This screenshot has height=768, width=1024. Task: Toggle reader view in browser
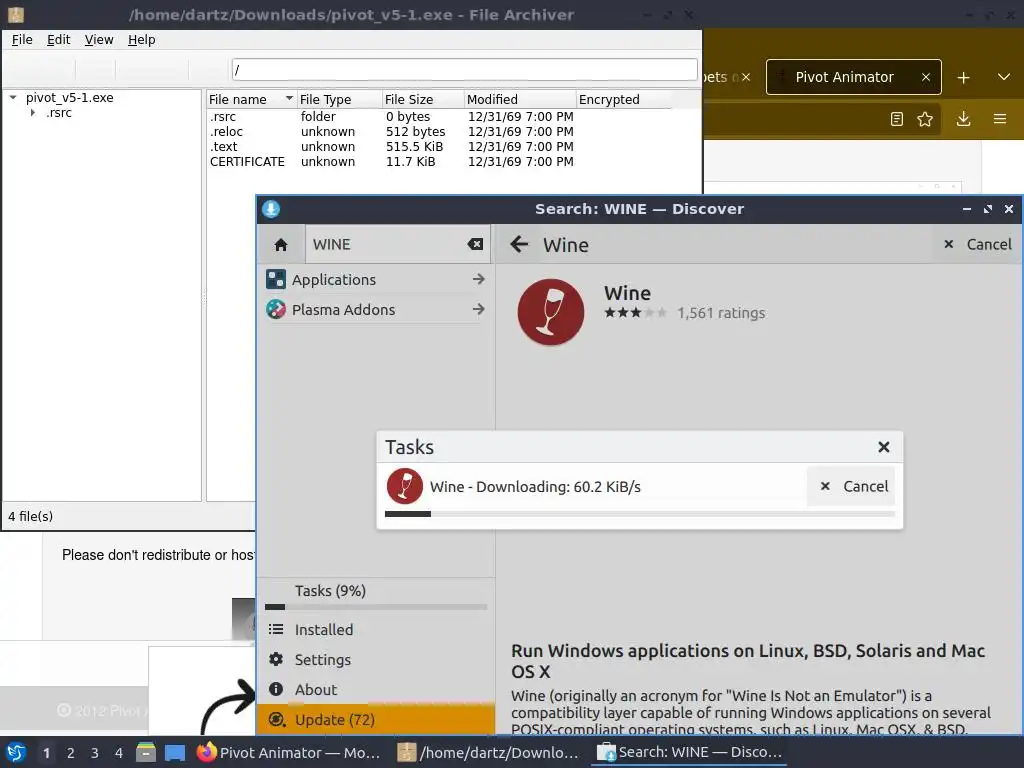pos(897,119)
